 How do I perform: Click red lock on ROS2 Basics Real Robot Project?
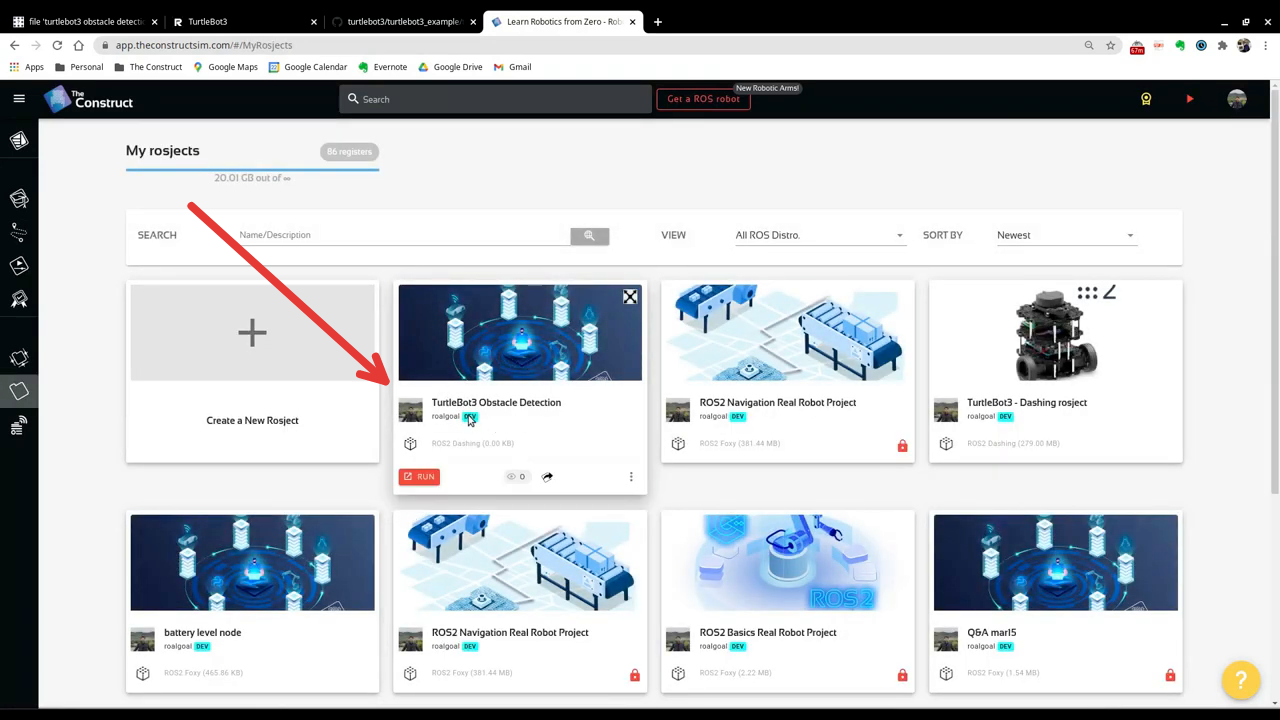coord(902,675)
